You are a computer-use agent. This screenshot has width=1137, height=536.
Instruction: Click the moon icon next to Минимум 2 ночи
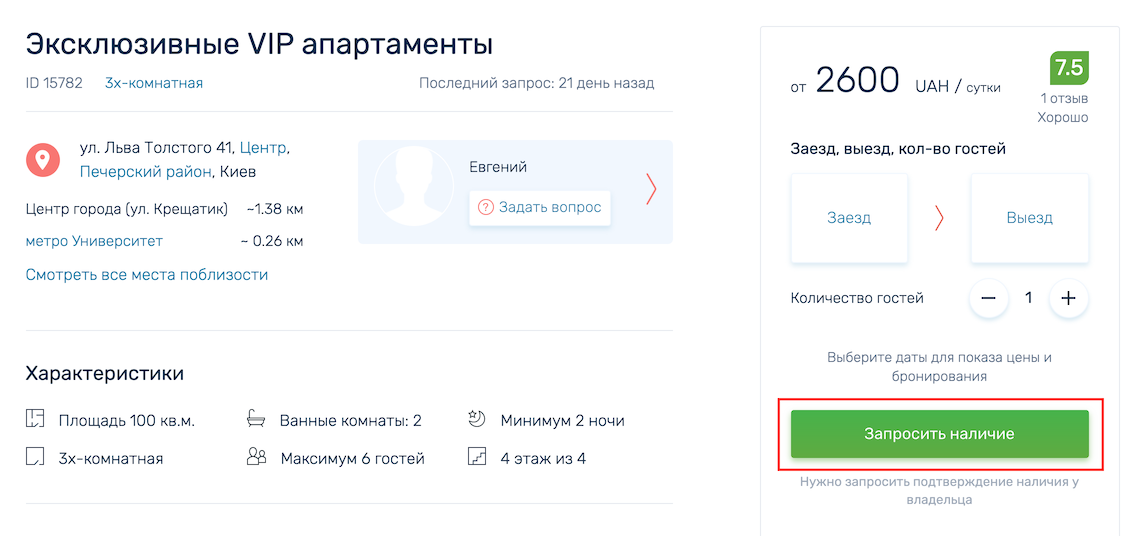click(x=476, y=419)
